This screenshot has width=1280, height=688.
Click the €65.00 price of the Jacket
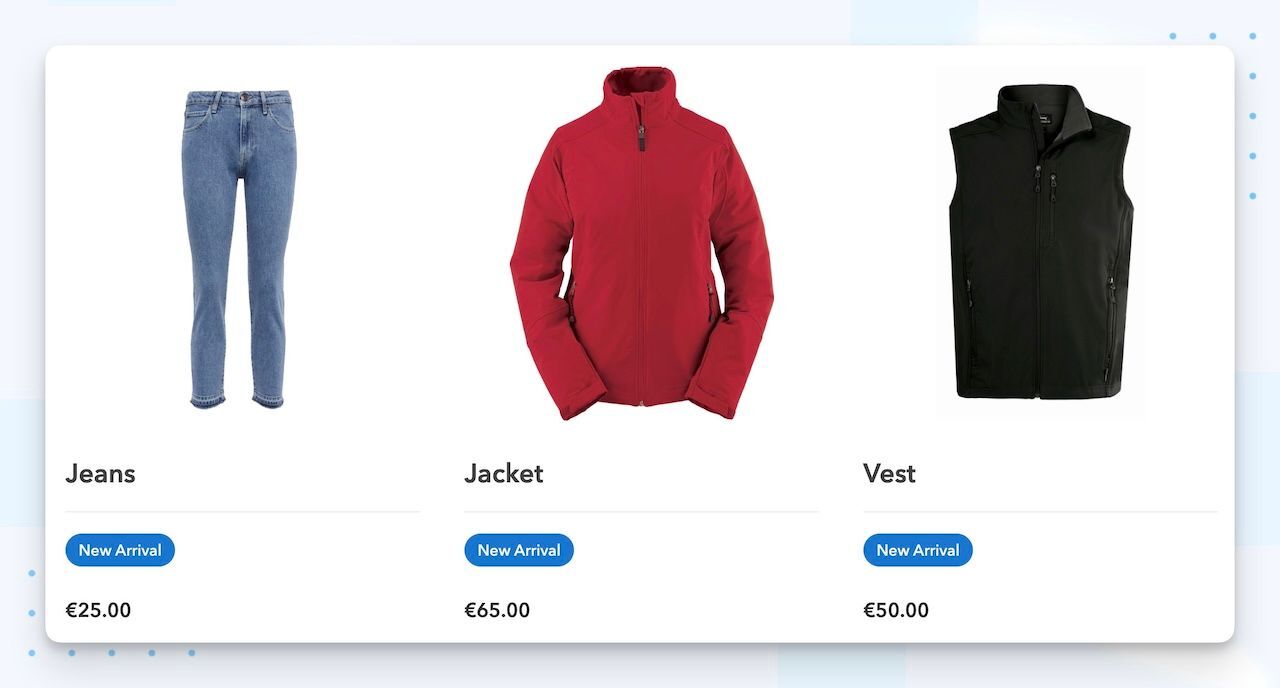pos(497,610)
